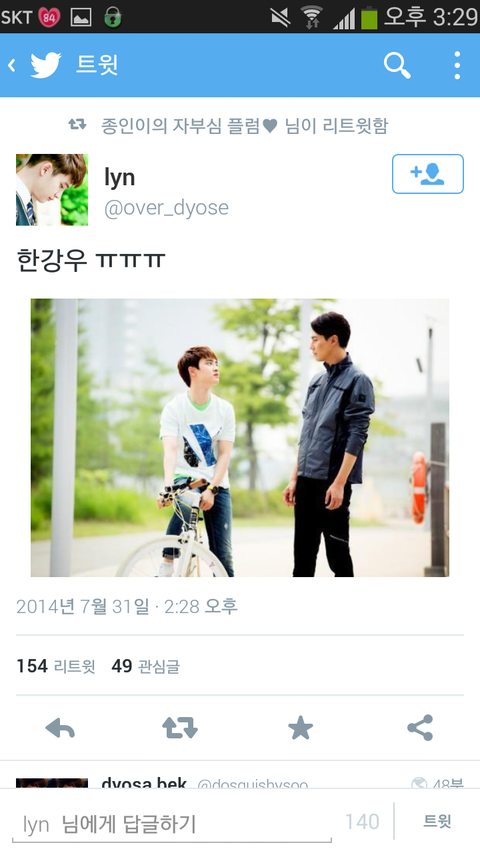
Task: Tap the back arrow in header
Action: [11, 65]
